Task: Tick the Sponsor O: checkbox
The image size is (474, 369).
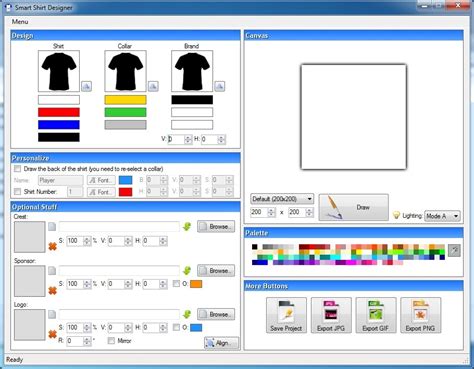Action: pyautogui.click(x=176, y=284)
